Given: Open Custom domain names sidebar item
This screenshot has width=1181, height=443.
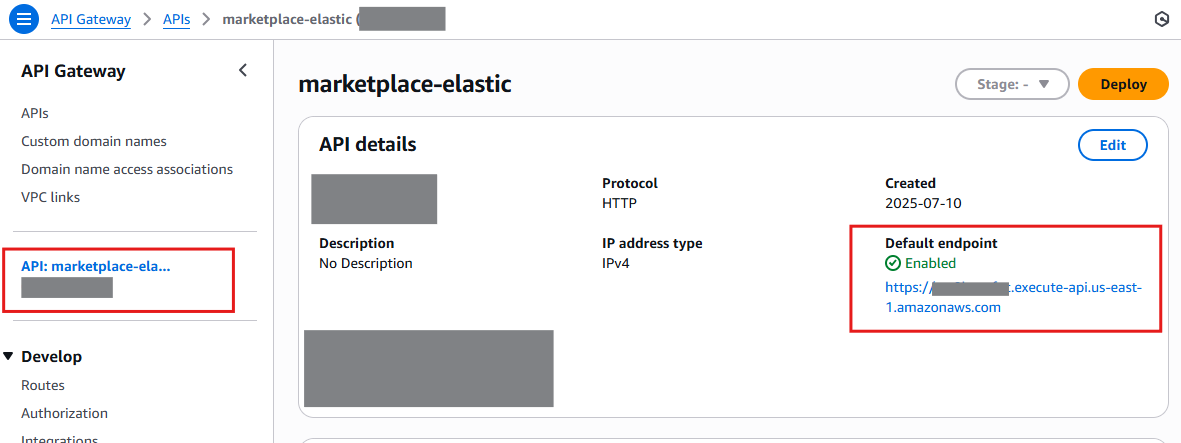Looking at the screenshot, I should [94, 142].
